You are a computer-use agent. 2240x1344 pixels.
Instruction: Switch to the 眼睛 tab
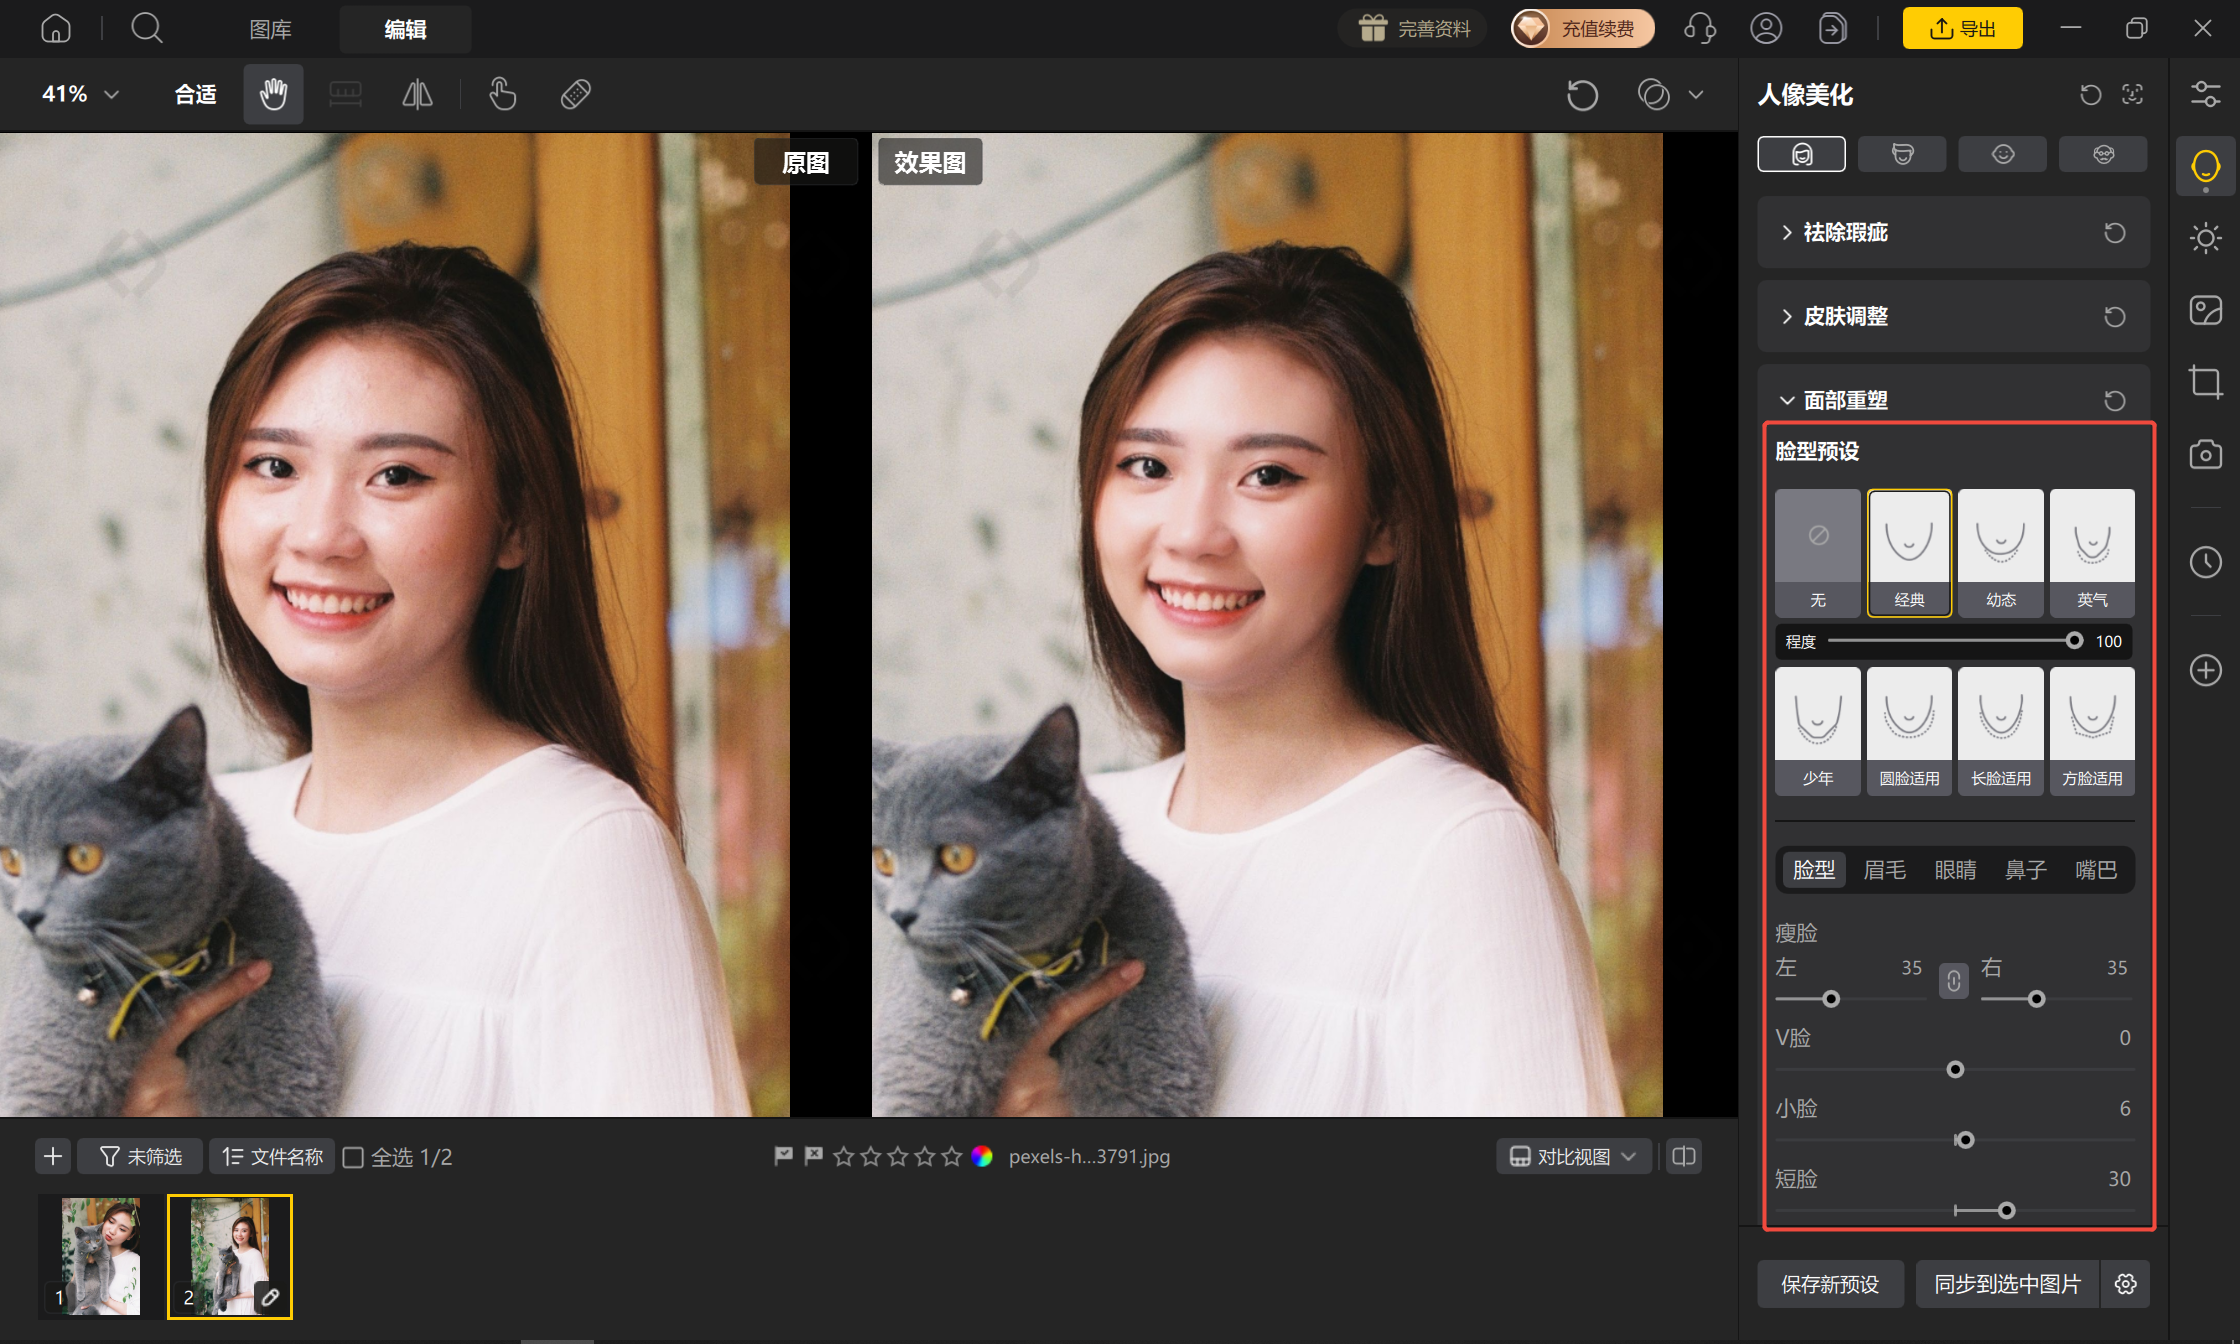click(x=1955, y=870)
